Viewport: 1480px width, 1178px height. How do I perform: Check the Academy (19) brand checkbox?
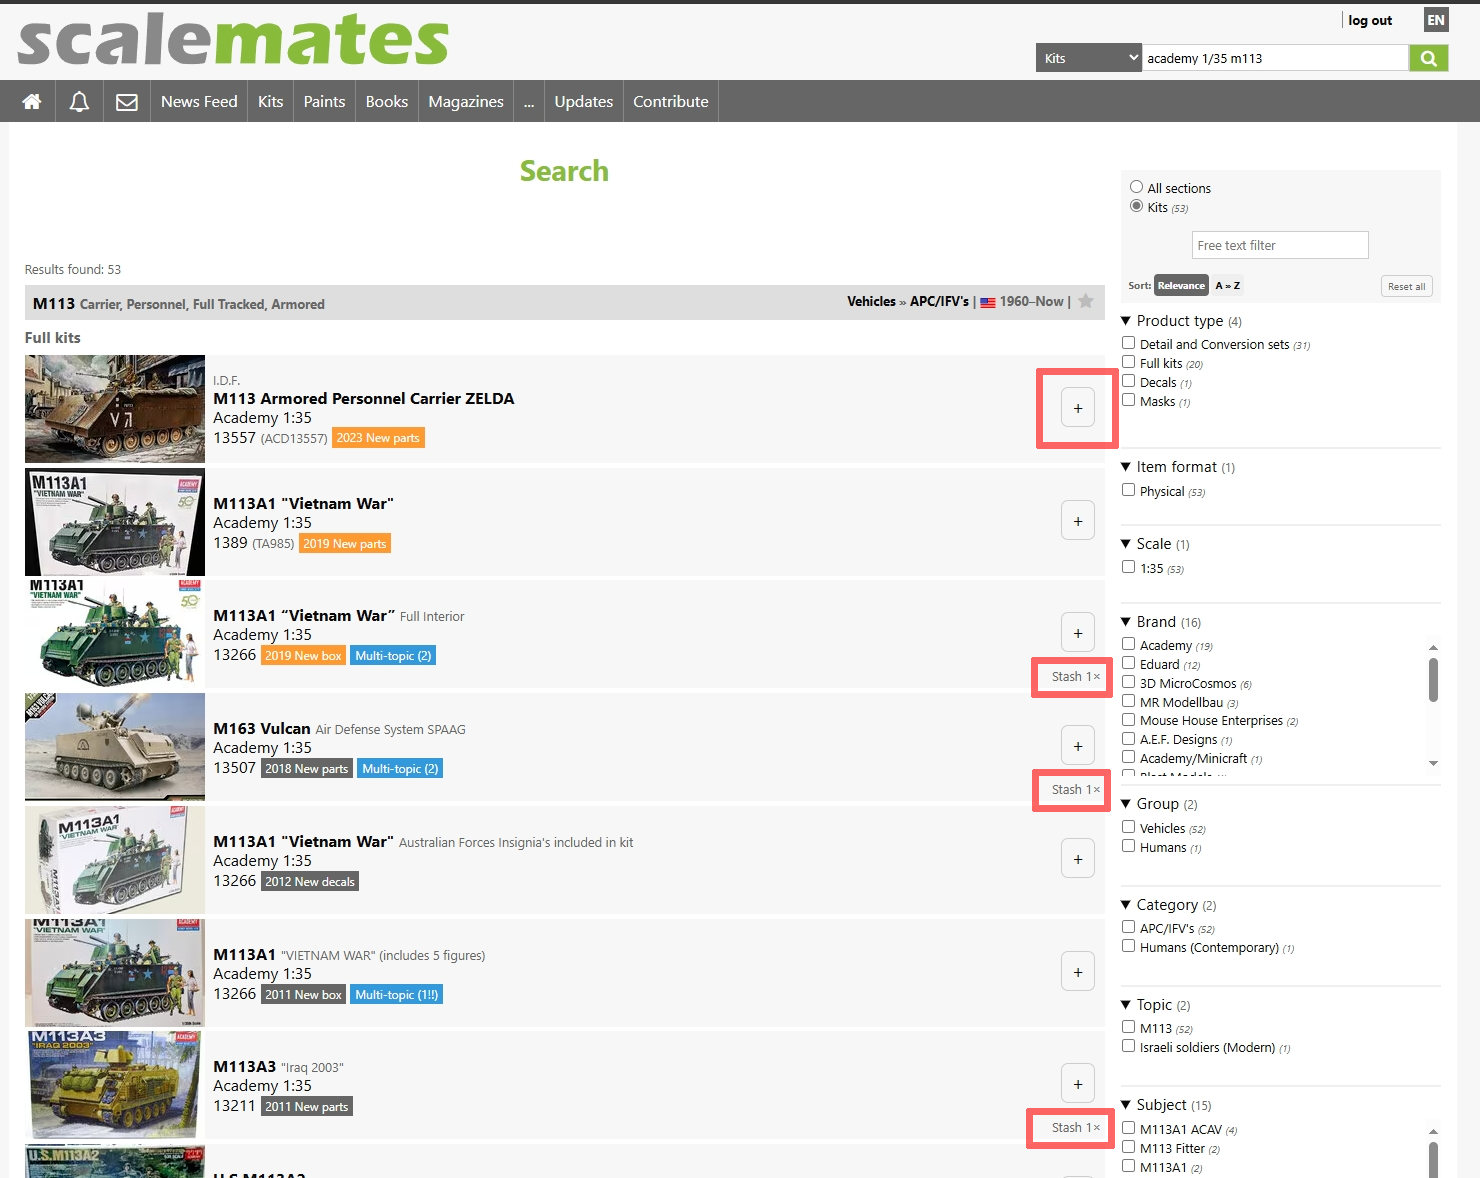click(1128, 644)
